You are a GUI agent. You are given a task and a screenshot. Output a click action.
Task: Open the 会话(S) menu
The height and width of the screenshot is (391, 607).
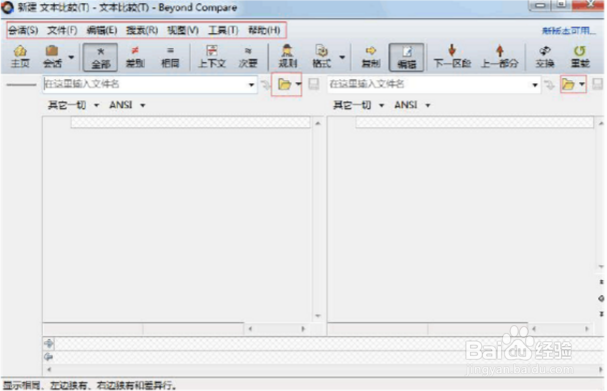coord(23,30)
